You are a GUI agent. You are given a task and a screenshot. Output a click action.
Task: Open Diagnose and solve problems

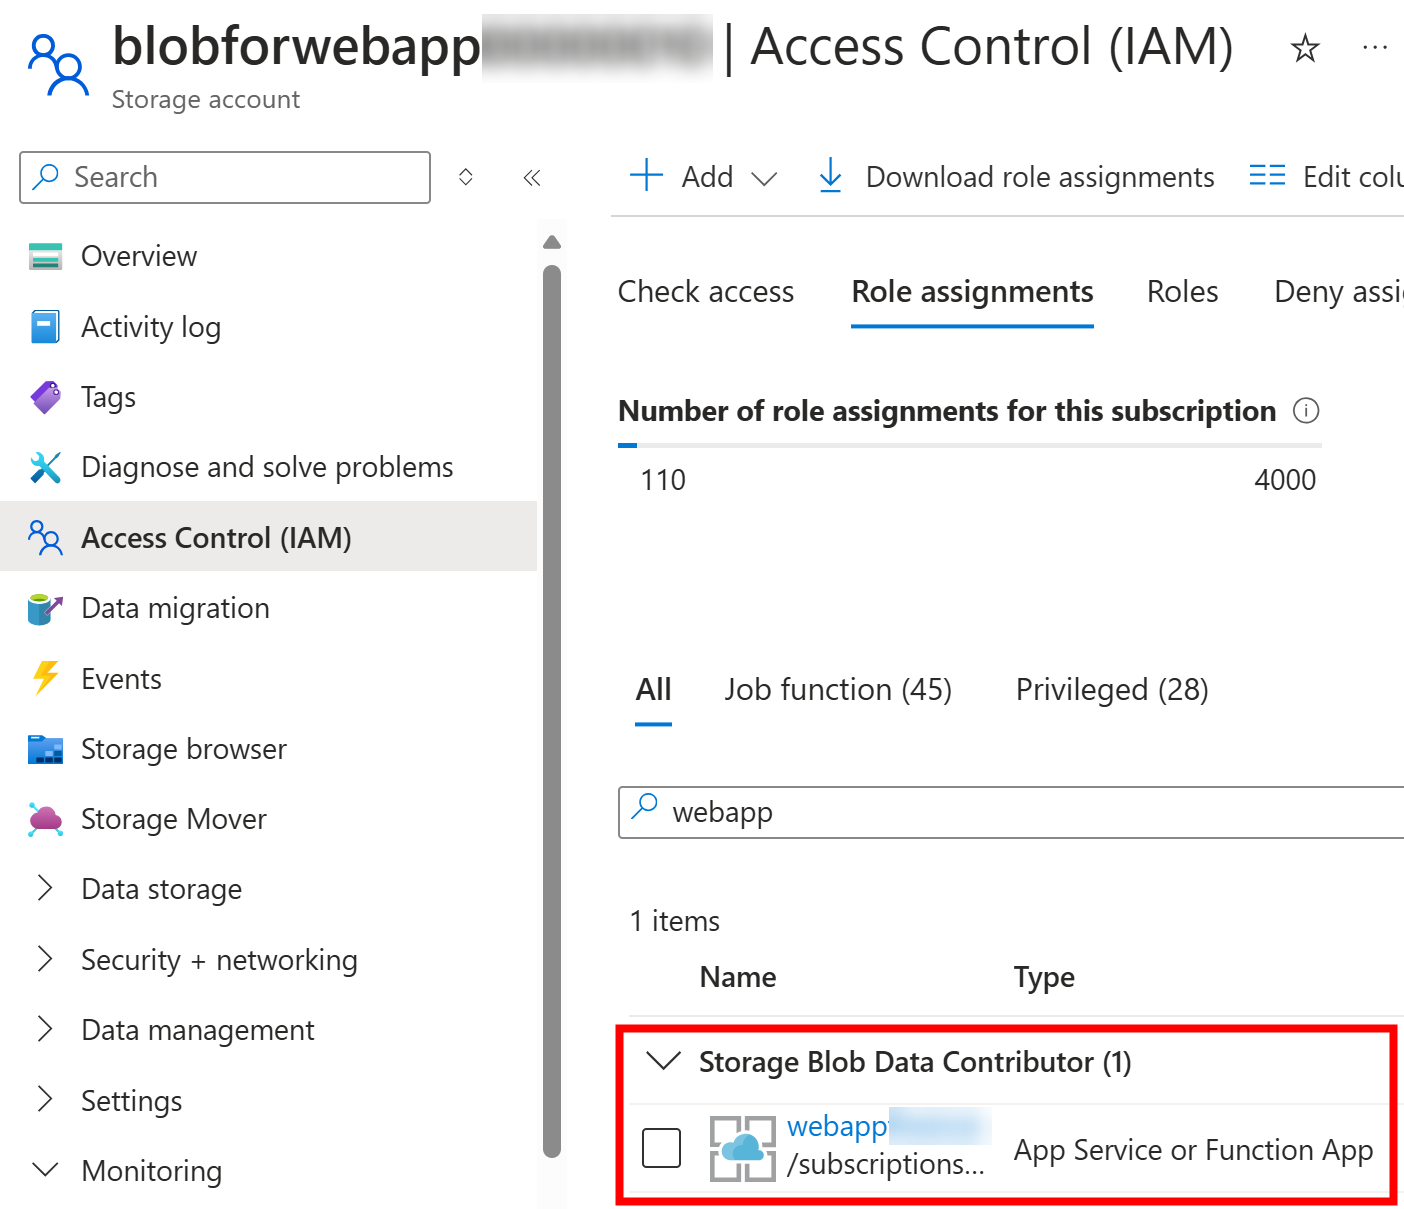pos(266,467)
